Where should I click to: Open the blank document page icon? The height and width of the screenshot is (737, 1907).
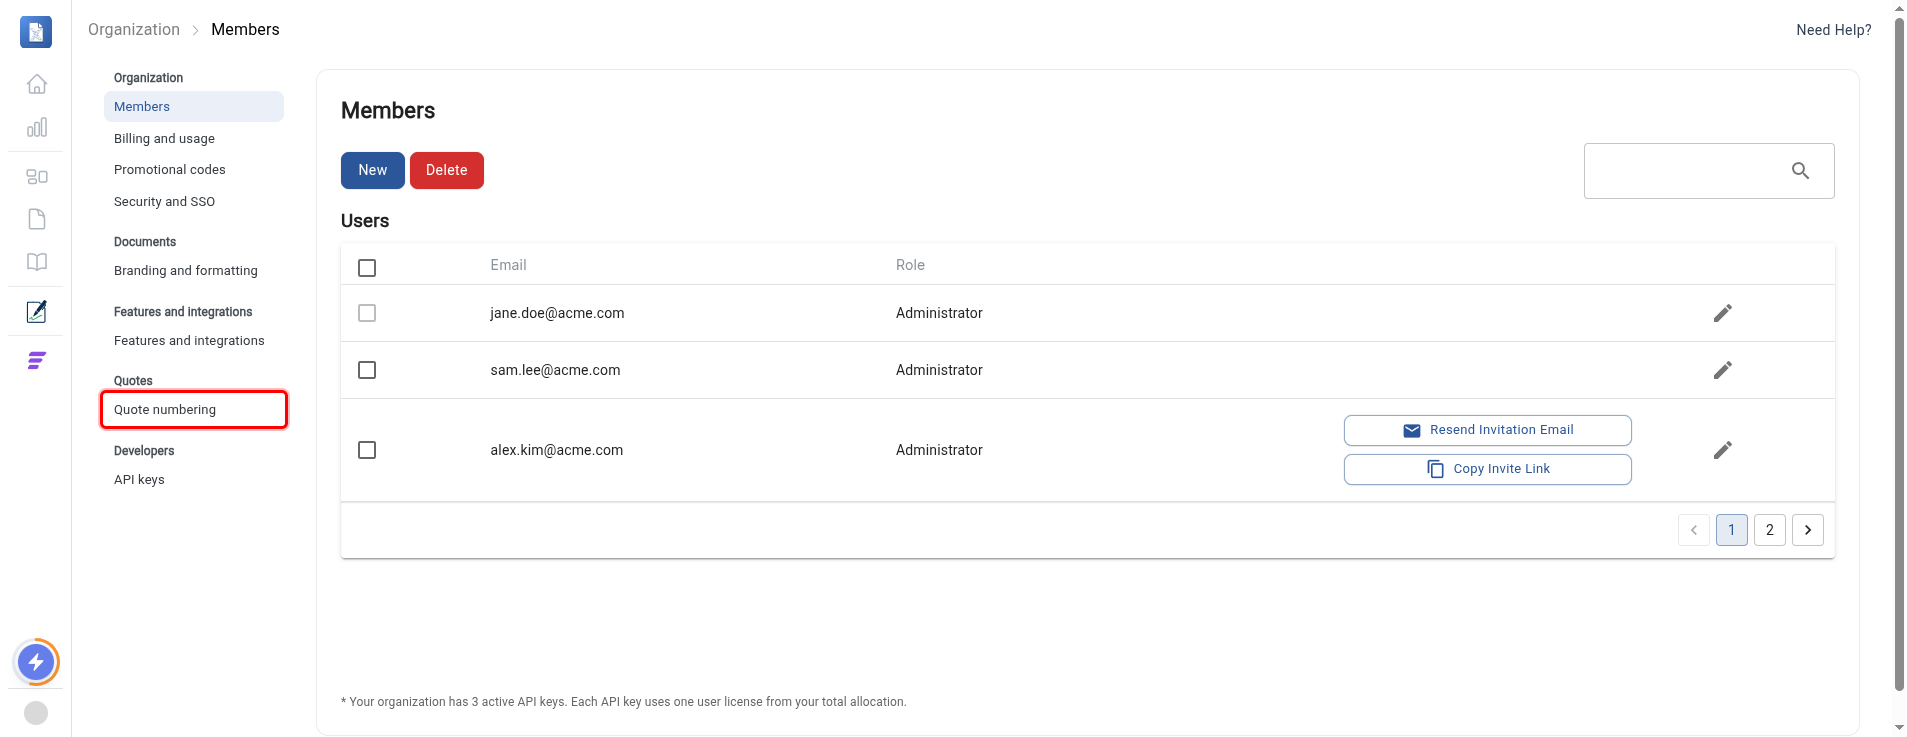tap(37, 219)
